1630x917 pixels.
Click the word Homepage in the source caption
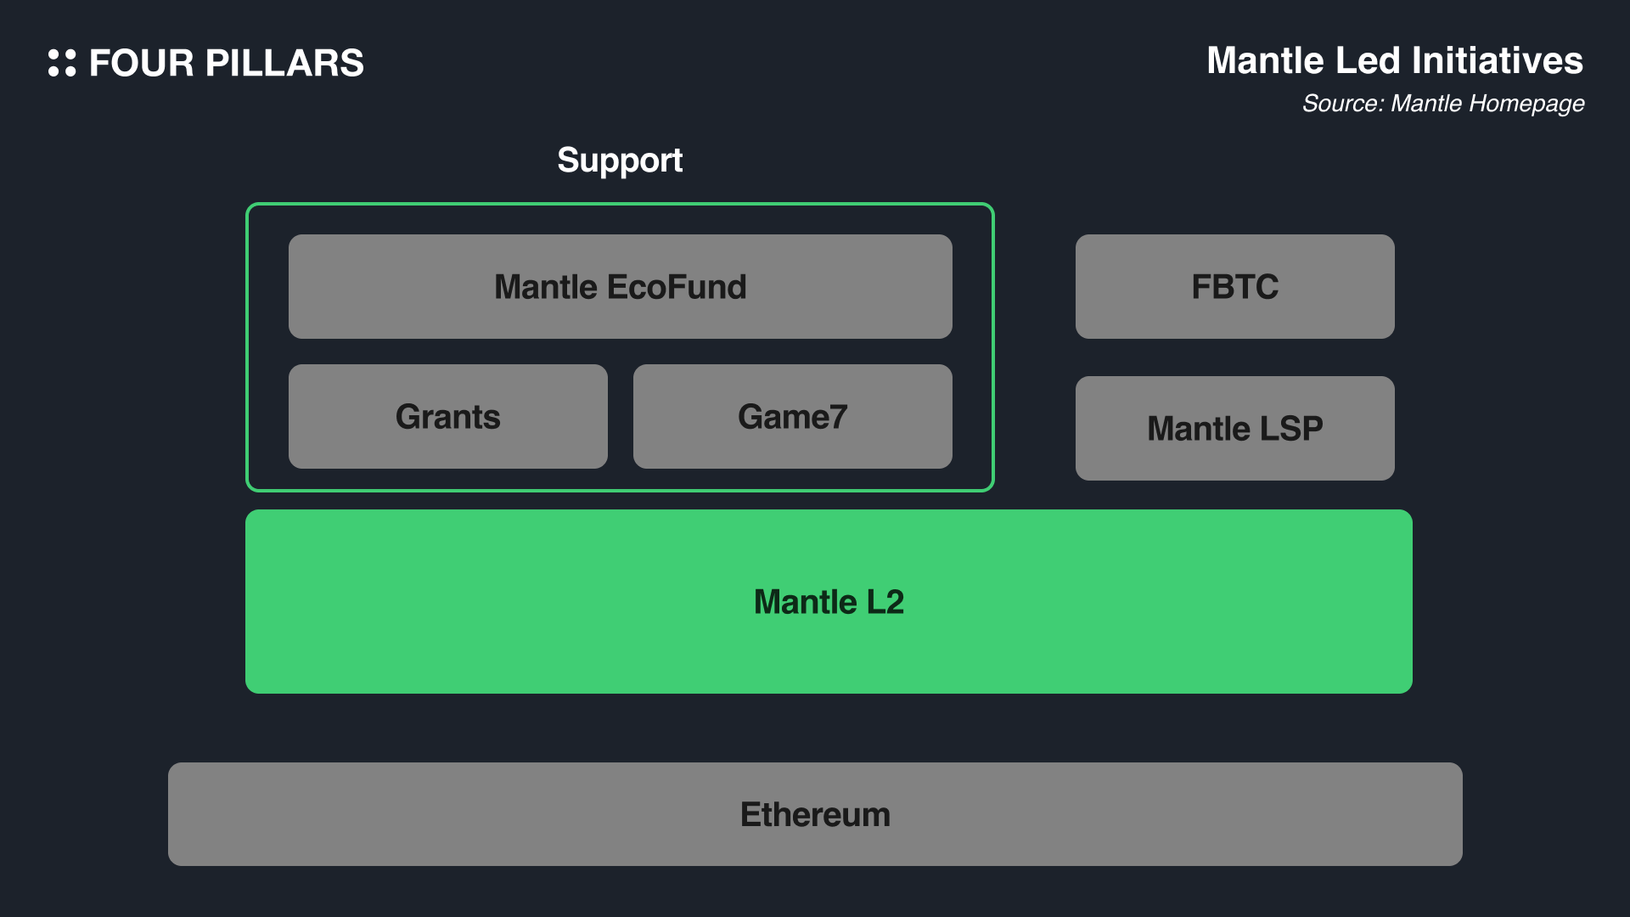1537,104
